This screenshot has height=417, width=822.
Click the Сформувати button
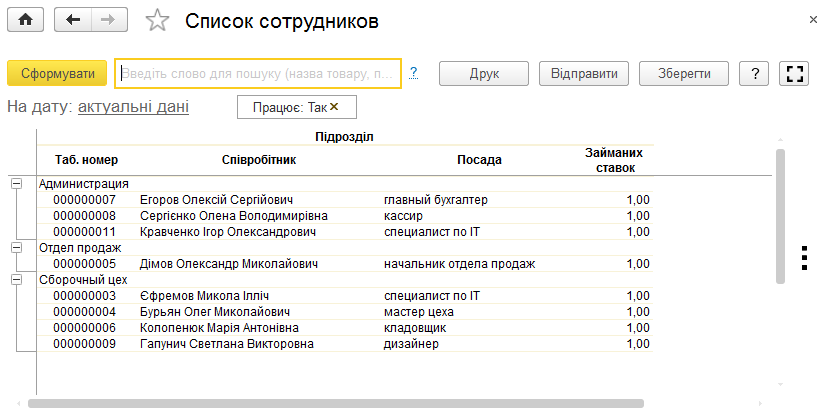click(x=57, y=73)
